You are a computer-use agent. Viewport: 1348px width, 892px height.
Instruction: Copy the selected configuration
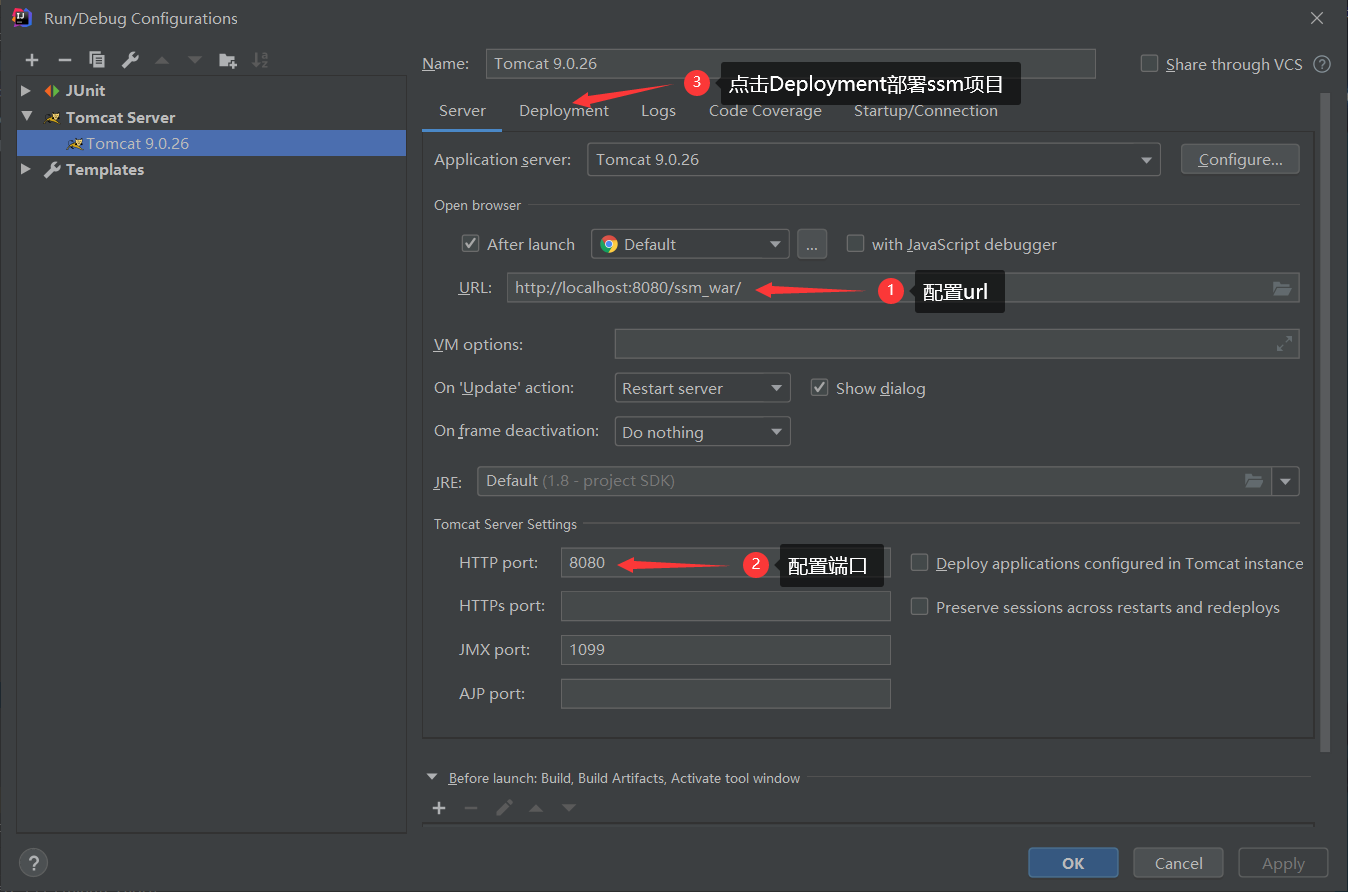(97, 60)
